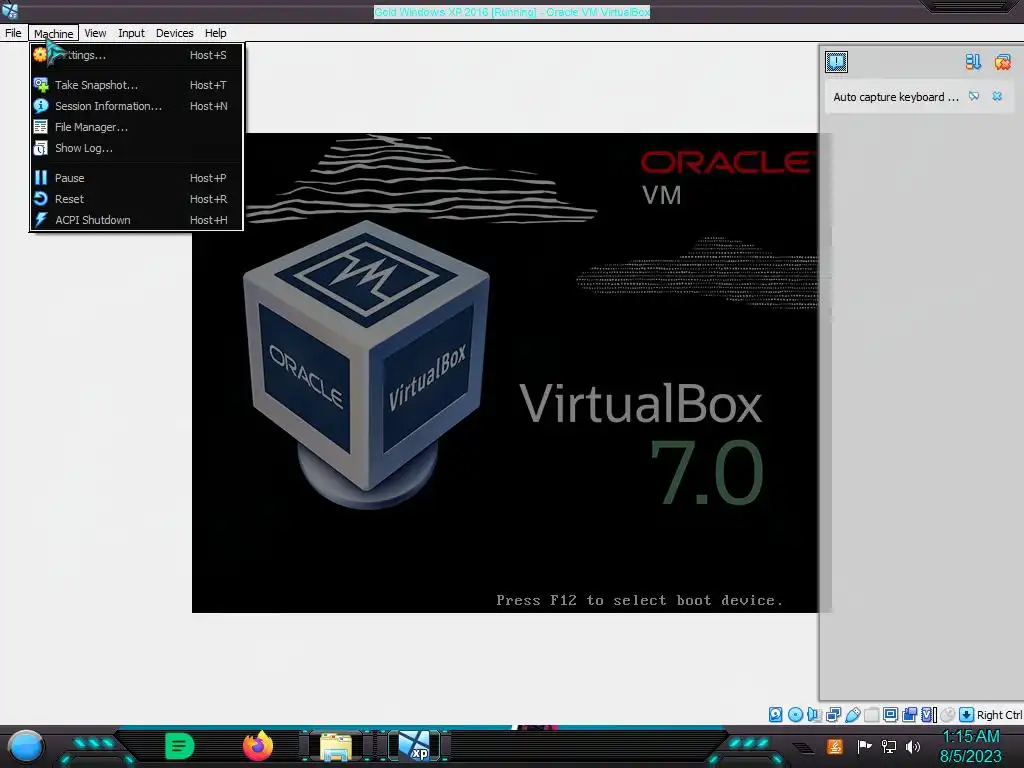Click the notification center toggle icon
Viewport: 1024px width, 768px height.
(837, 62)
